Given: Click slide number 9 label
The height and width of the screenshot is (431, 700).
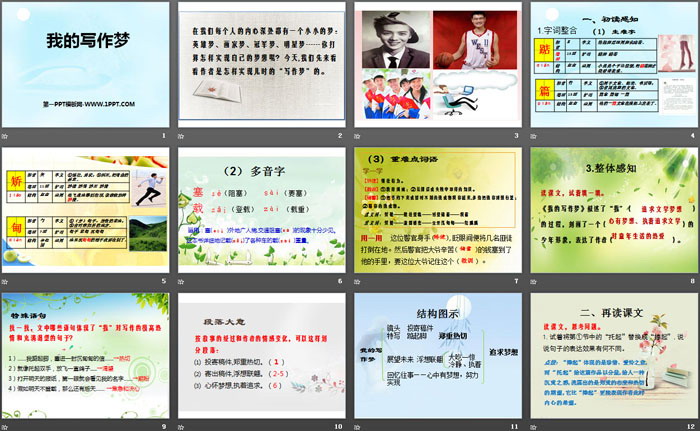Looking at the screenshot, I should [x=164, y=427].
